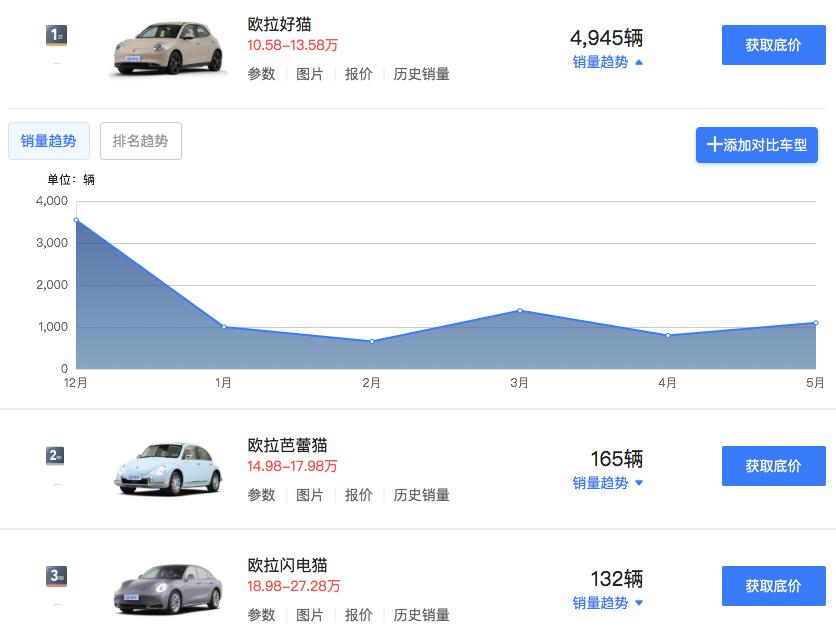
Task: Click 获取底价 for 欧拉闪电猫
Action: click(774, 586)
